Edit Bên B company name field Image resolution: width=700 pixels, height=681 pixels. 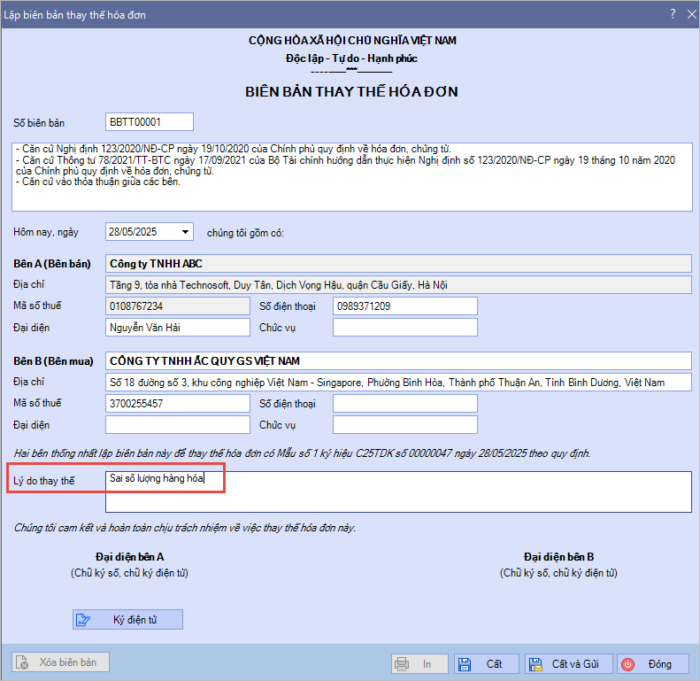click(397, 360)
